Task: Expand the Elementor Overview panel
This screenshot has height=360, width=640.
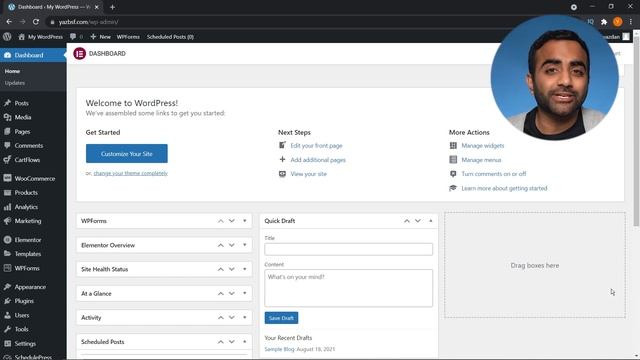Action: (244, 245)
